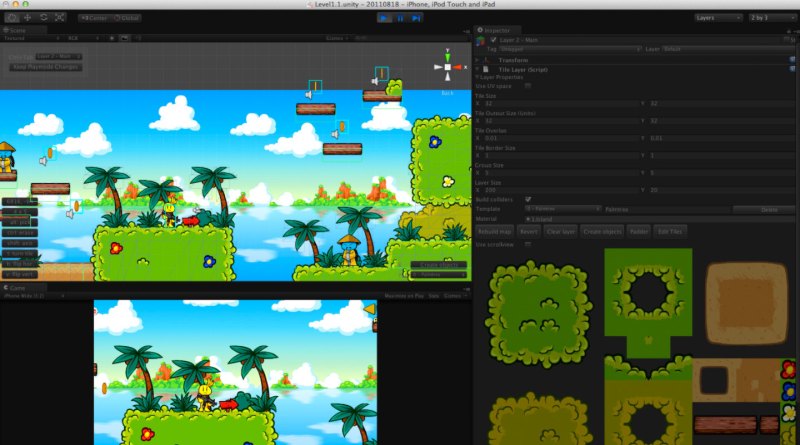Click the Tile Size X field
800x445 pixels.
[x=560, y=104]
